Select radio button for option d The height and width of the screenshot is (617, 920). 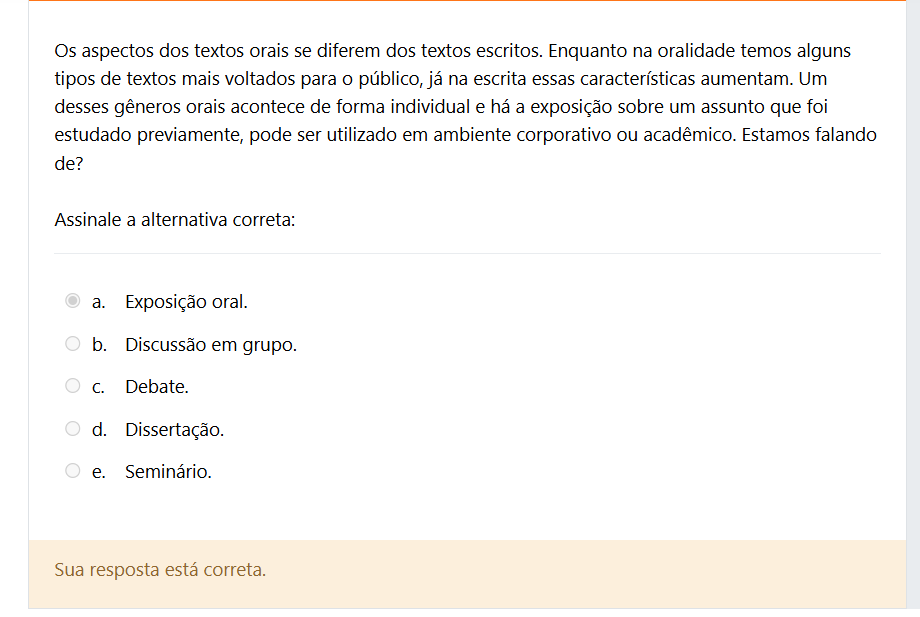(72, 429)
